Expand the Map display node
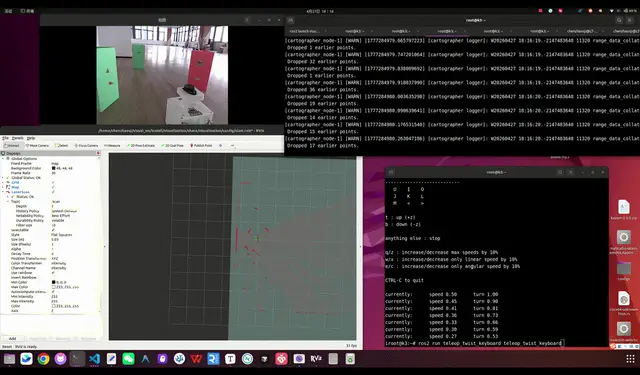This screenshot has width=640, height=375. point(3,187)
